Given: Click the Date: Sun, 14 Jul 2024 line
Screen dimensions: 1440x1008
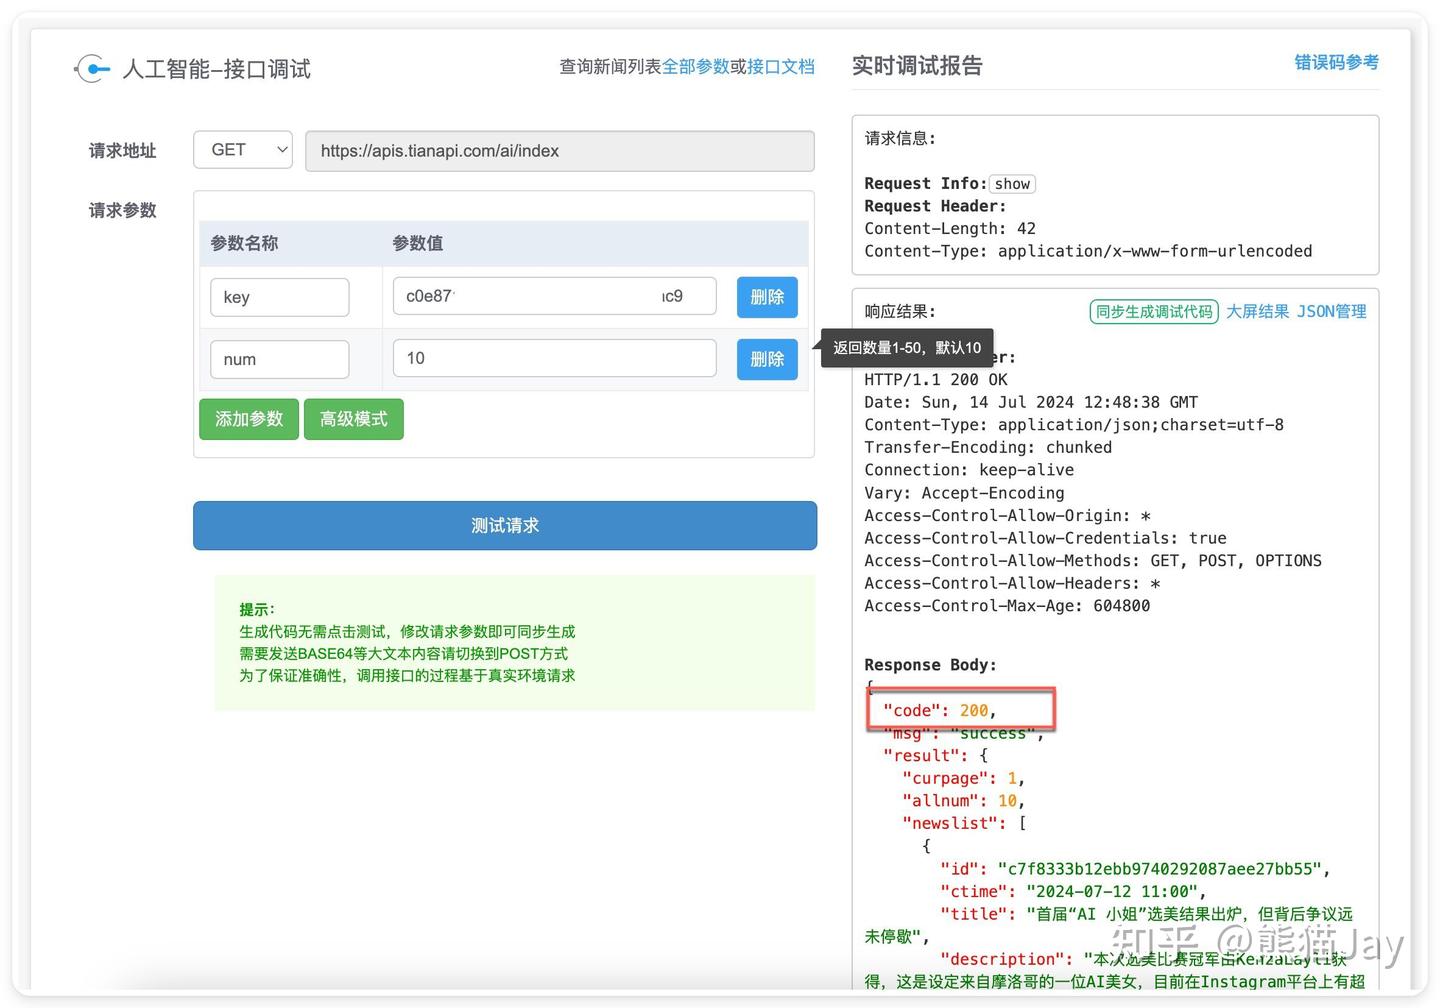Looking at the screenshot, I should [x=1031, y=402].
